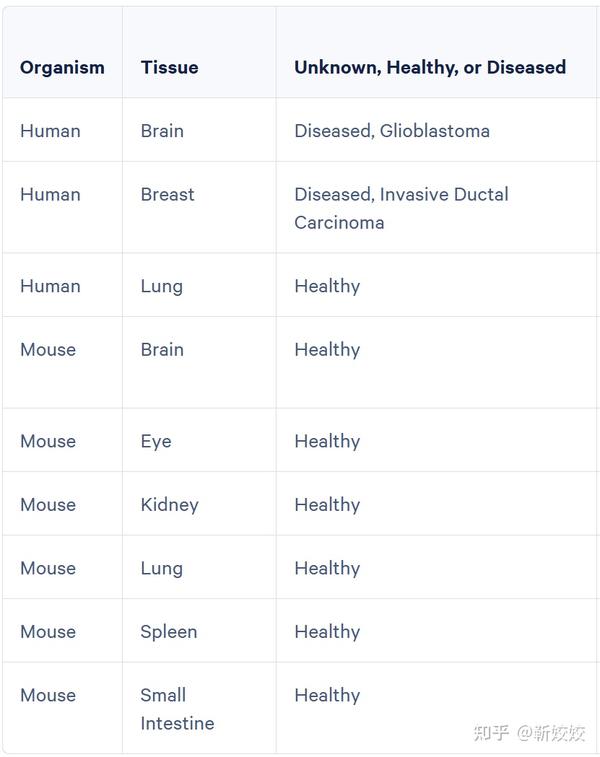
Task: Select the Kidney tissue cell
Action: click(x=169, y=505)
